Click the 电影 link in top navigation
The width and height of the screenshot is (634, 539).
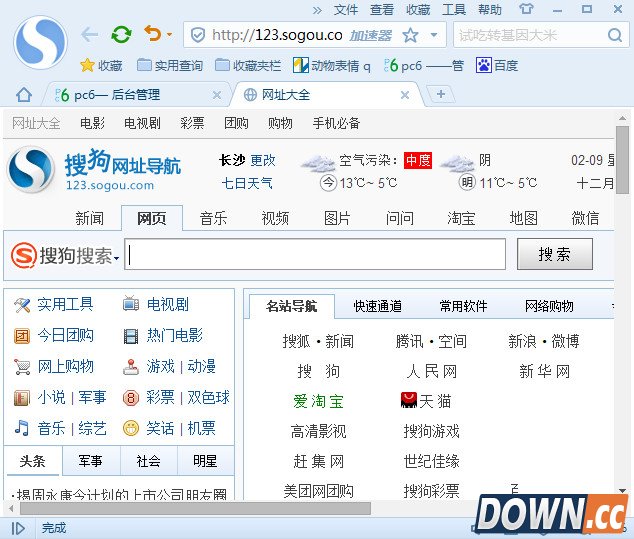[92, 123]
